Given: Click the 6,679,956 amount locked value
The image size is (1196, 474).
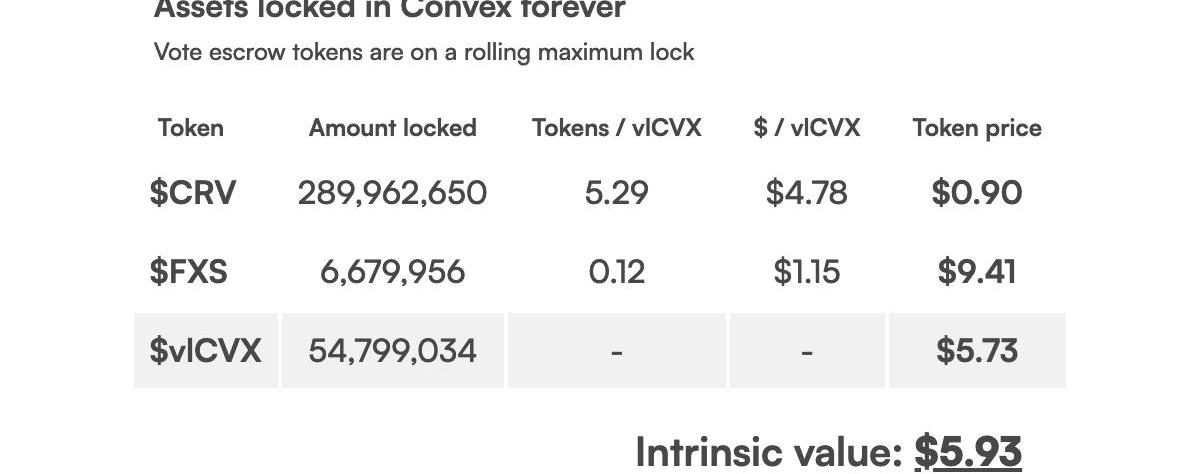Looking at the screenshot, I should pos(392,272).
